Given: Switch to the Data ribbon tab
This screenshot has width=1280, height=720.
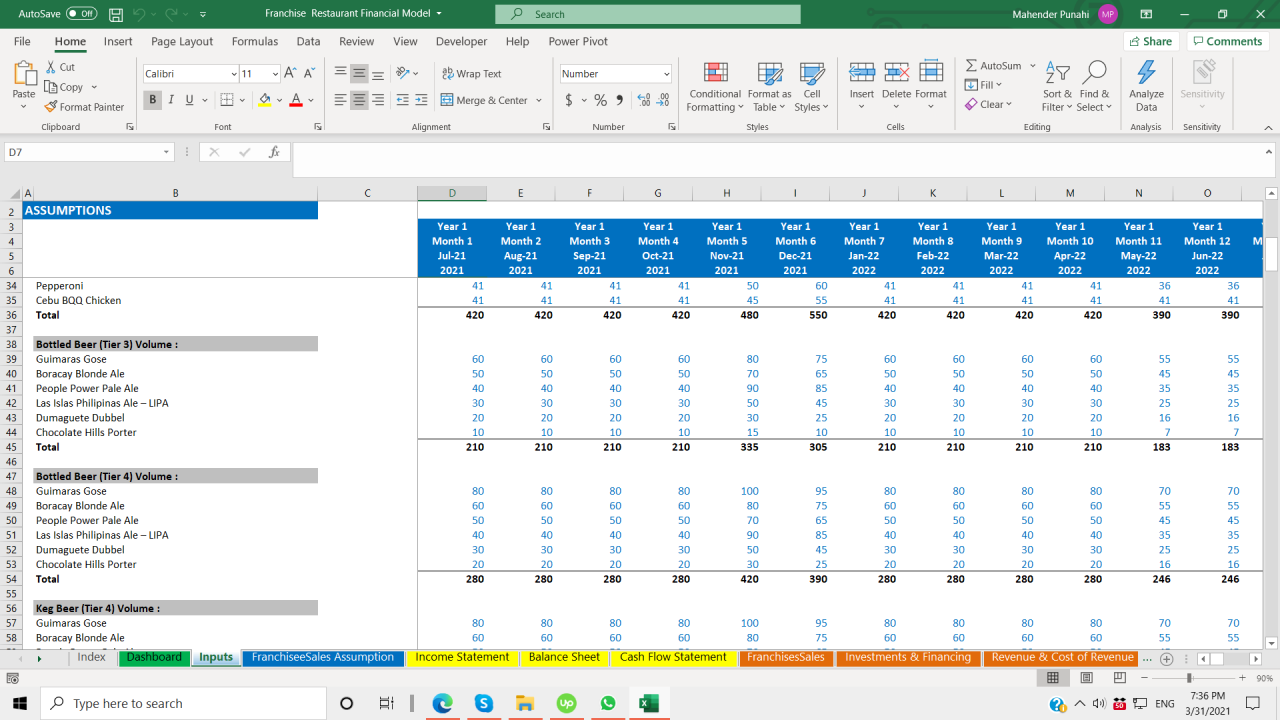Looking at the screenshot, I should [x=308, y=42].
